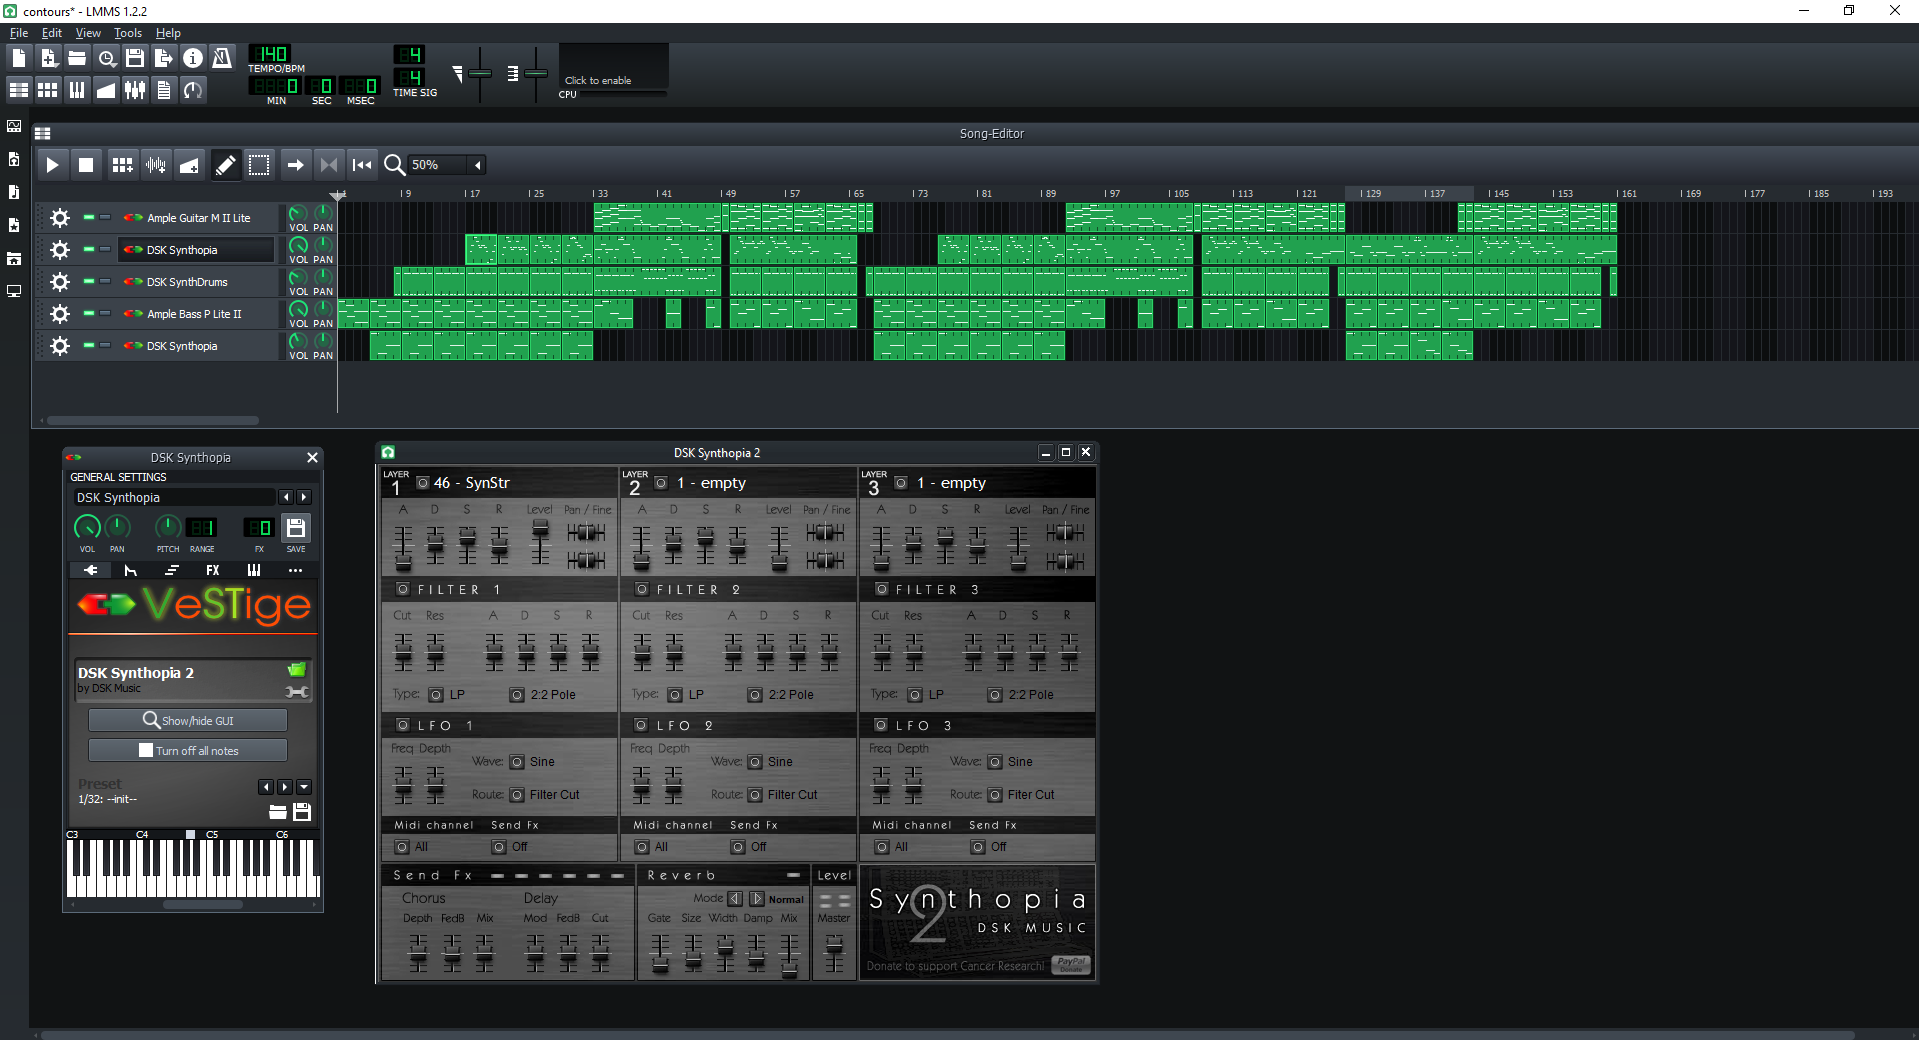Screen dimensions: 1919x1040
Task: Open the DSK SynthDrums track instrument
Action: [x=196, y=282]
